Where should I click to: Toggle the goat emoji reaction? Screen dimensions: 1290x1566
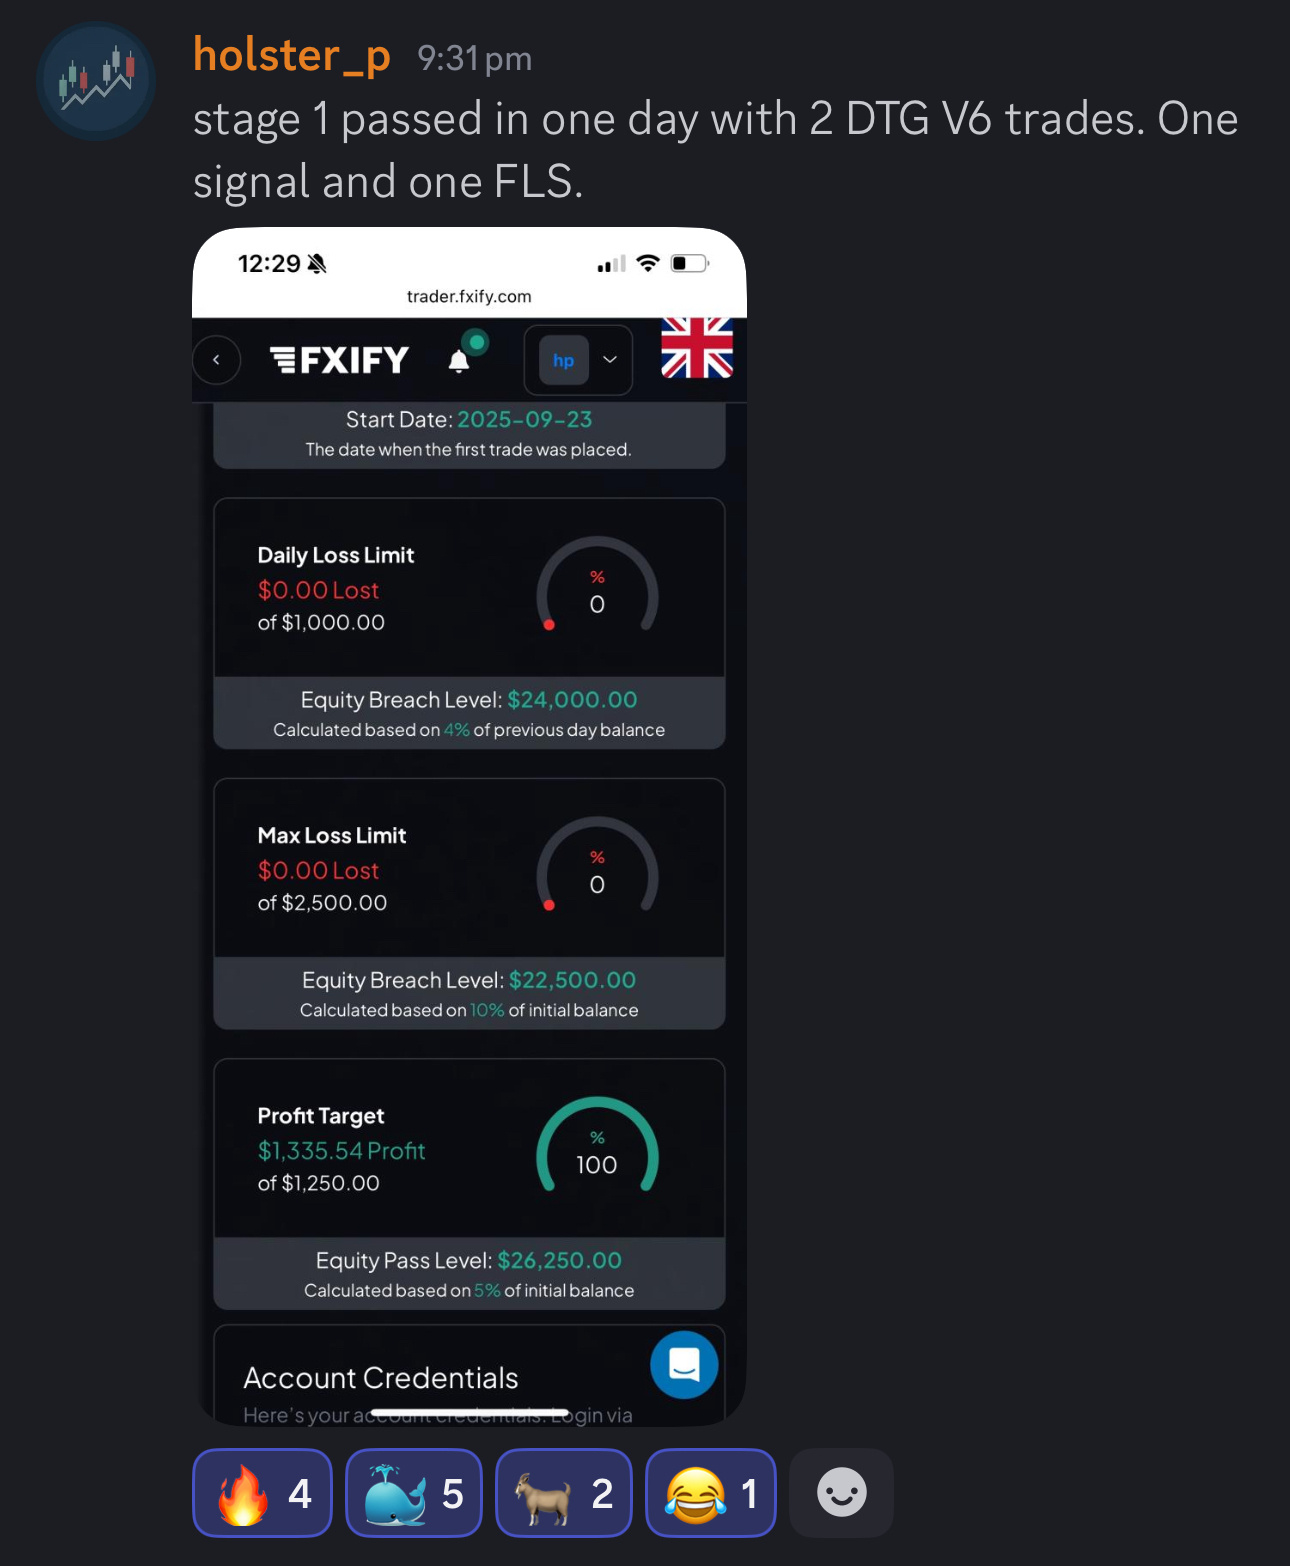(564, 1493)
